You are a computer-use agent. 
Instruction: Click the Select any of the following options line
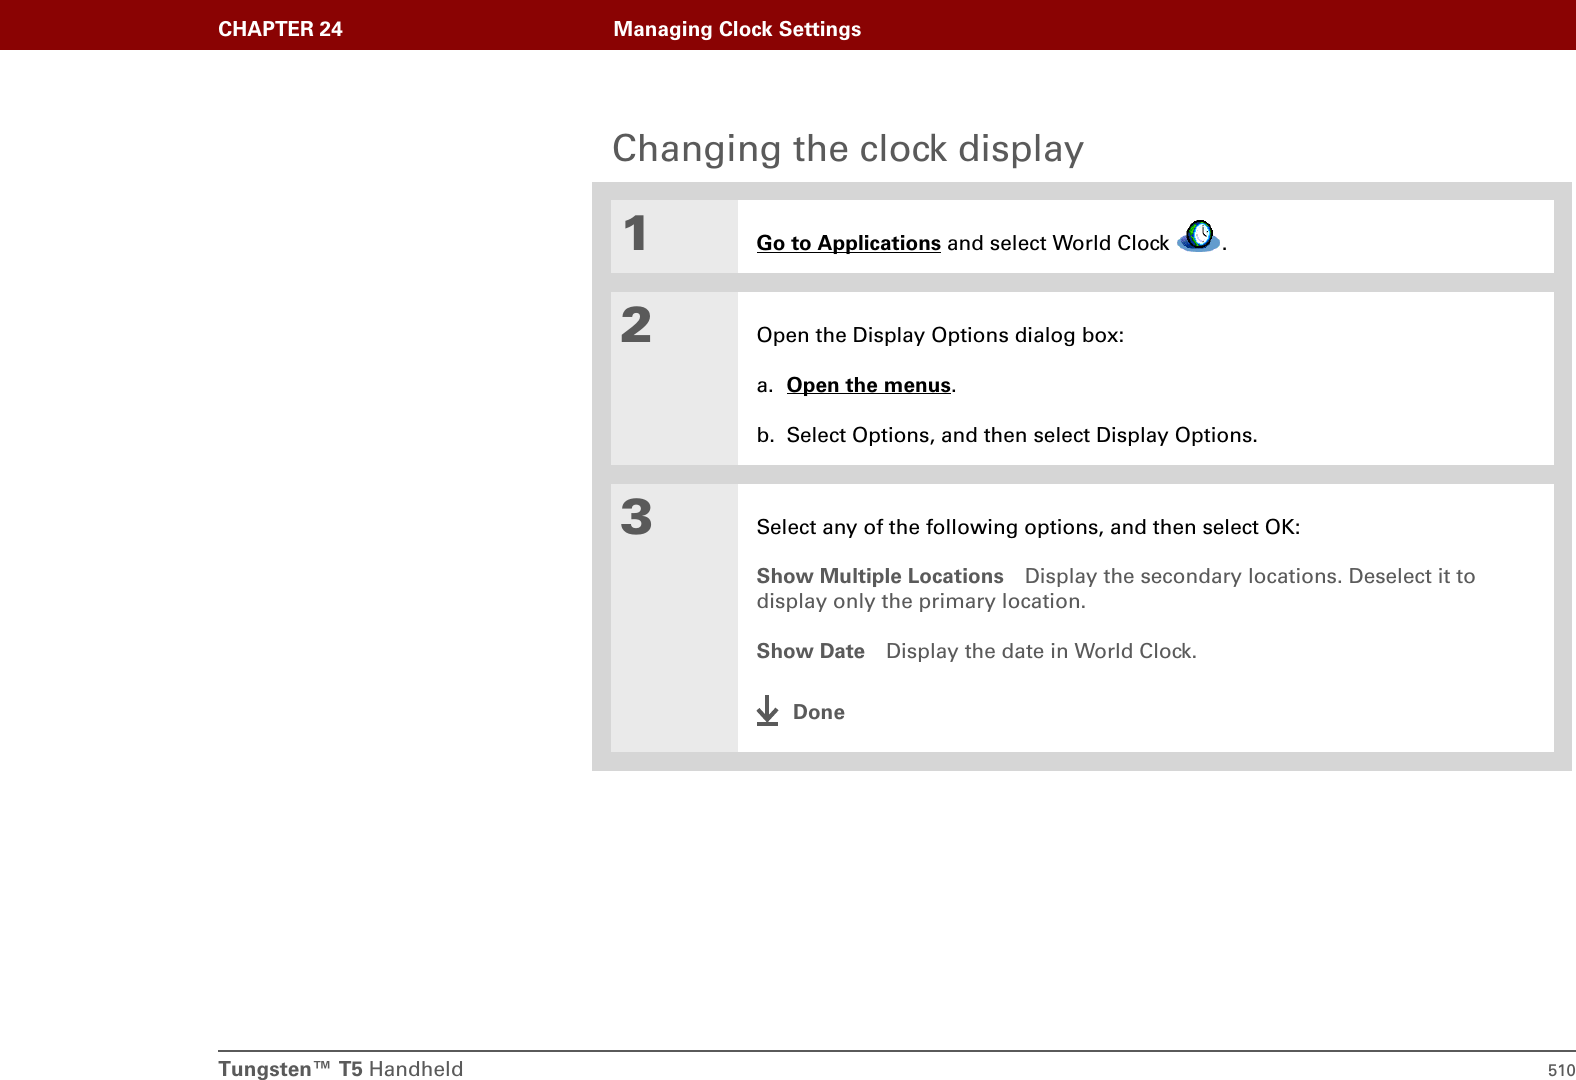coord(1028,527)
